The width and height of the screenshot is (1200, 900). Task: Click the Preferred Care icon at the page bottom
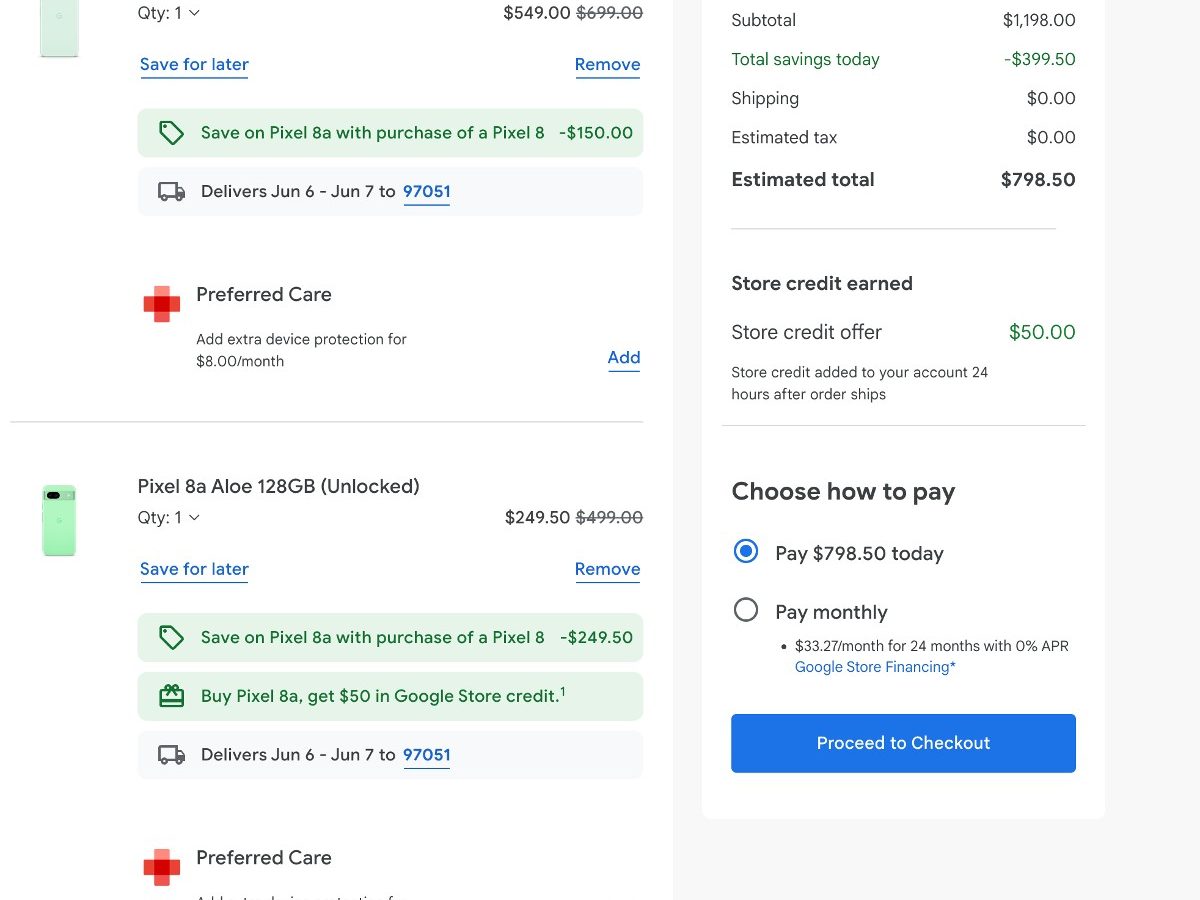point(162,866)
